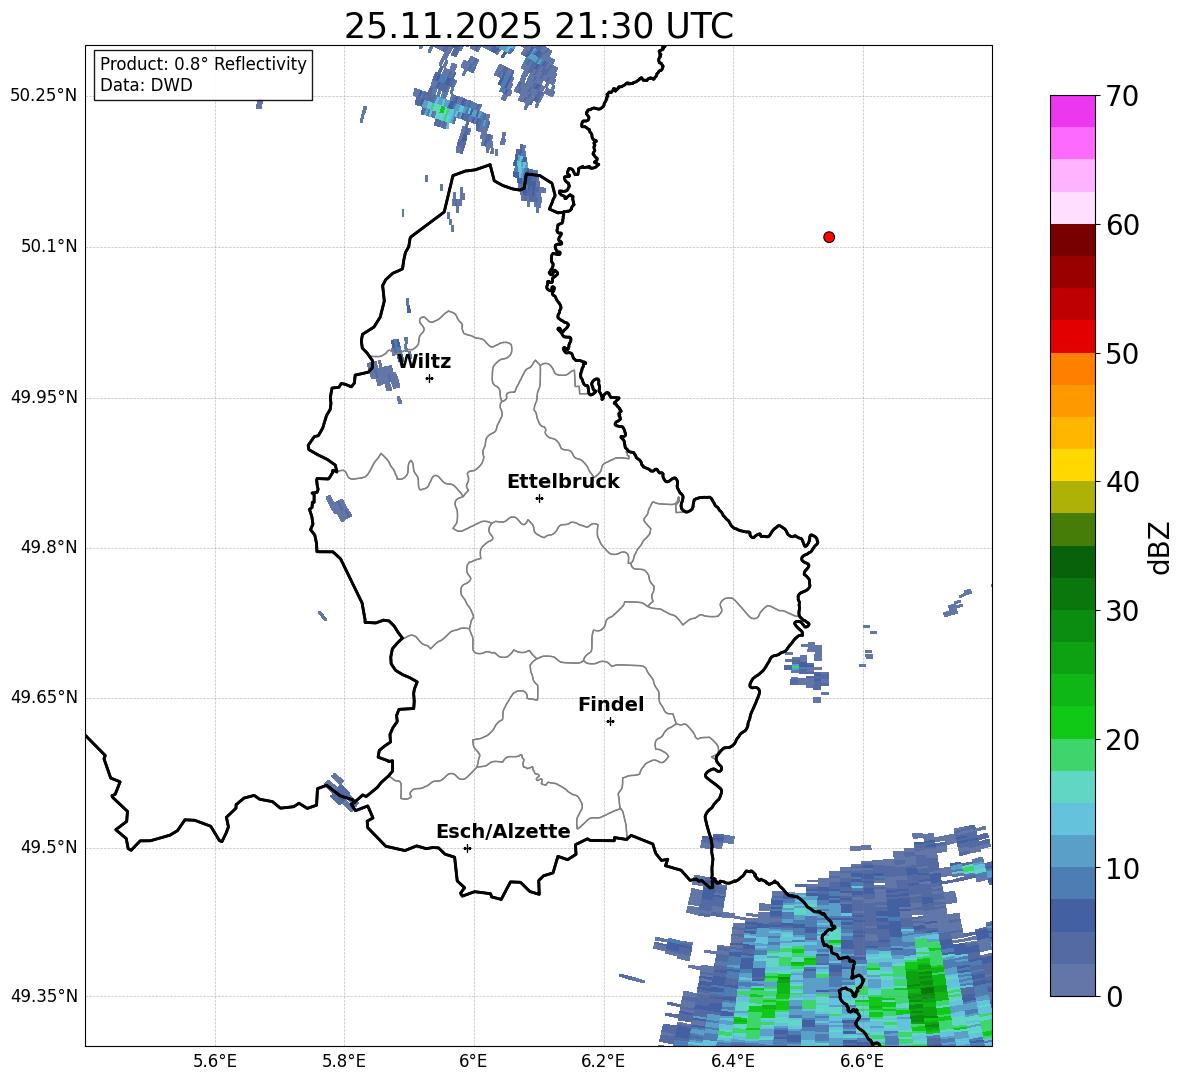
Task: Click the cross marker below Wiltz
Action: click(430, 378)
